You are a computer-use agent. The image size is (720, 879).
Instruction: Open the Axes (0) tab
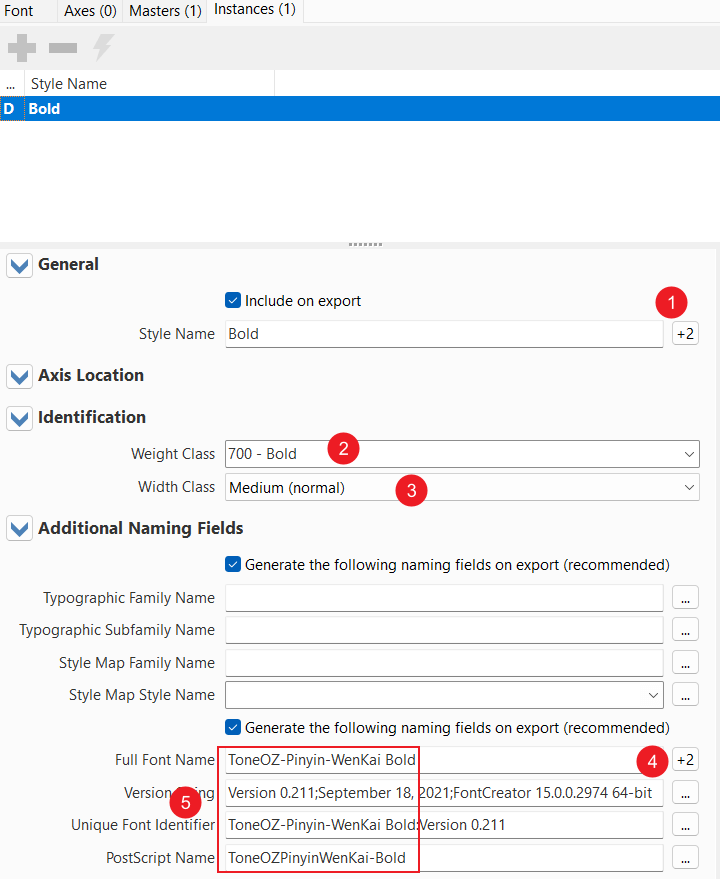[x=90, y=11]
